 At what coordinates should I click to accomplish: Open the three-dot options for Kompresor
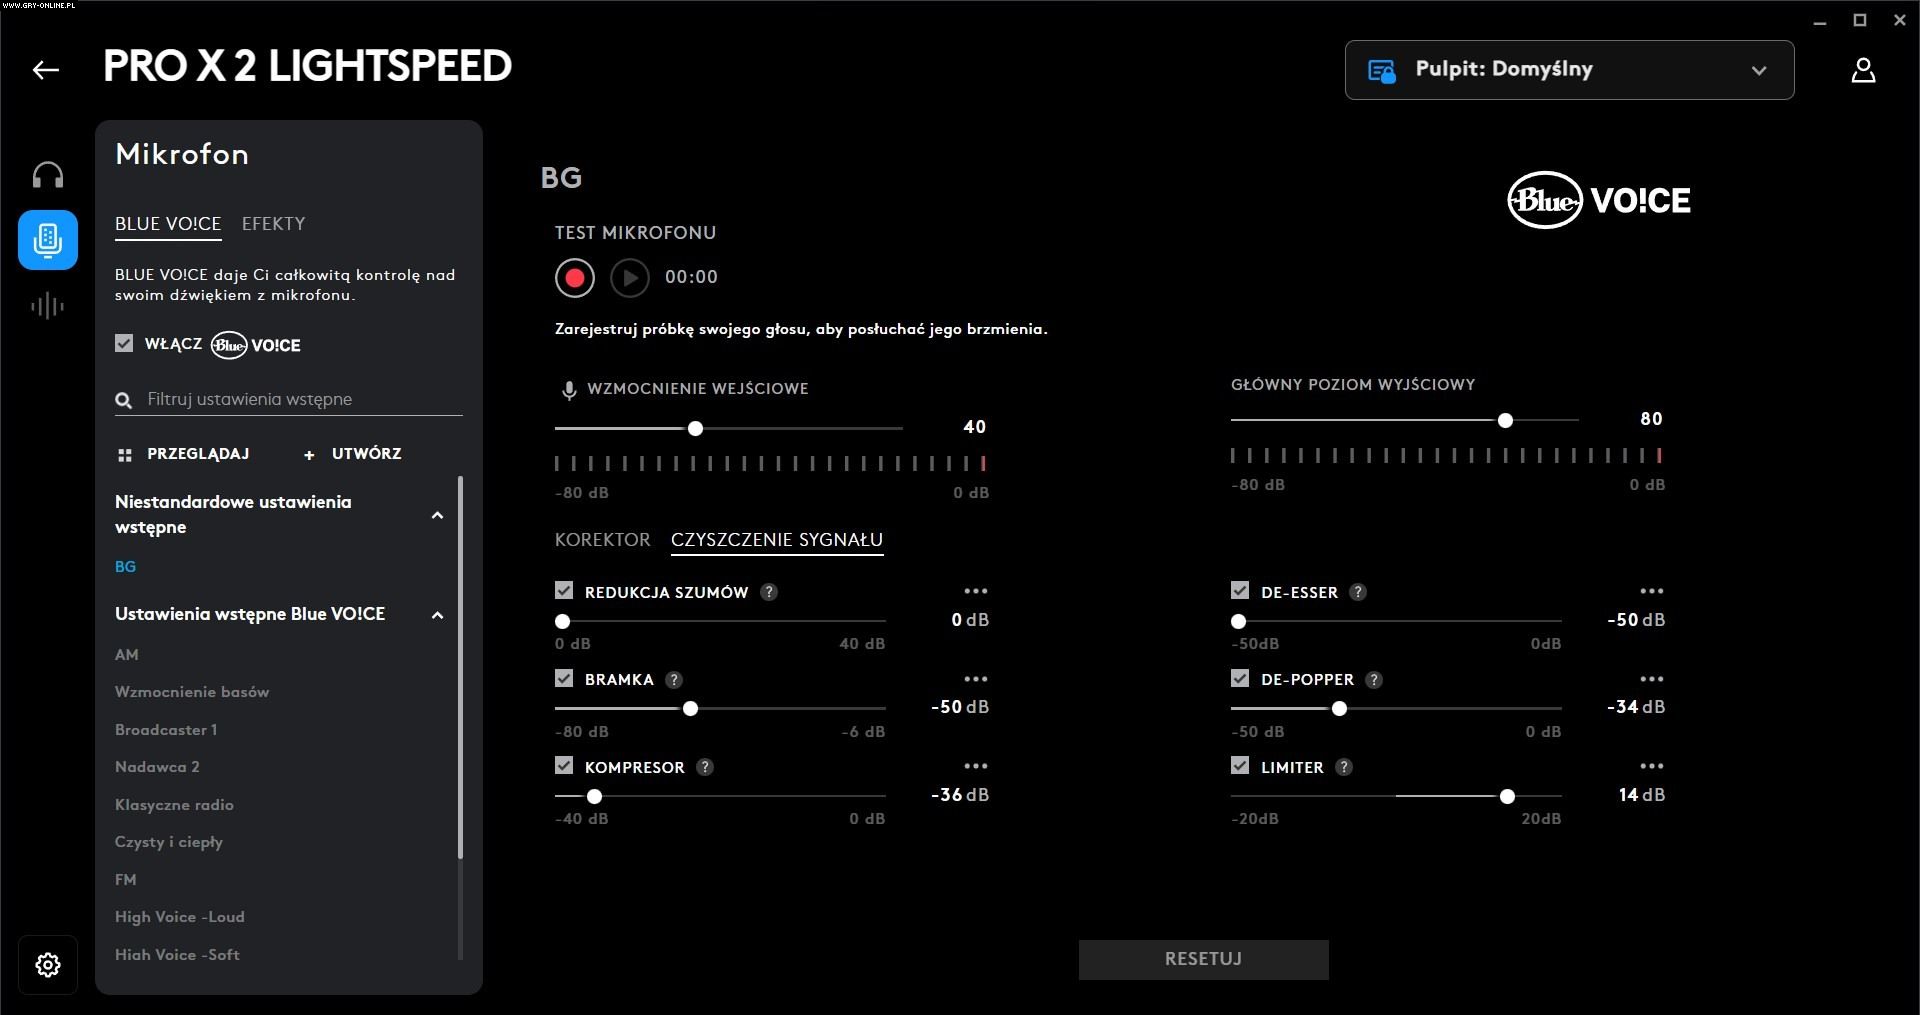975,767
